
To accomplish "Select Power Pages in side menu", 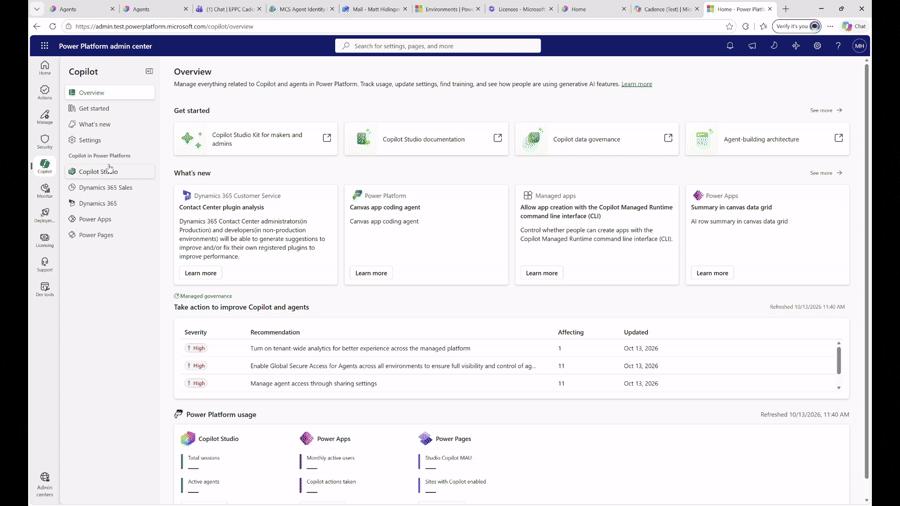I will pyautogui.click(x=110, y=235).
